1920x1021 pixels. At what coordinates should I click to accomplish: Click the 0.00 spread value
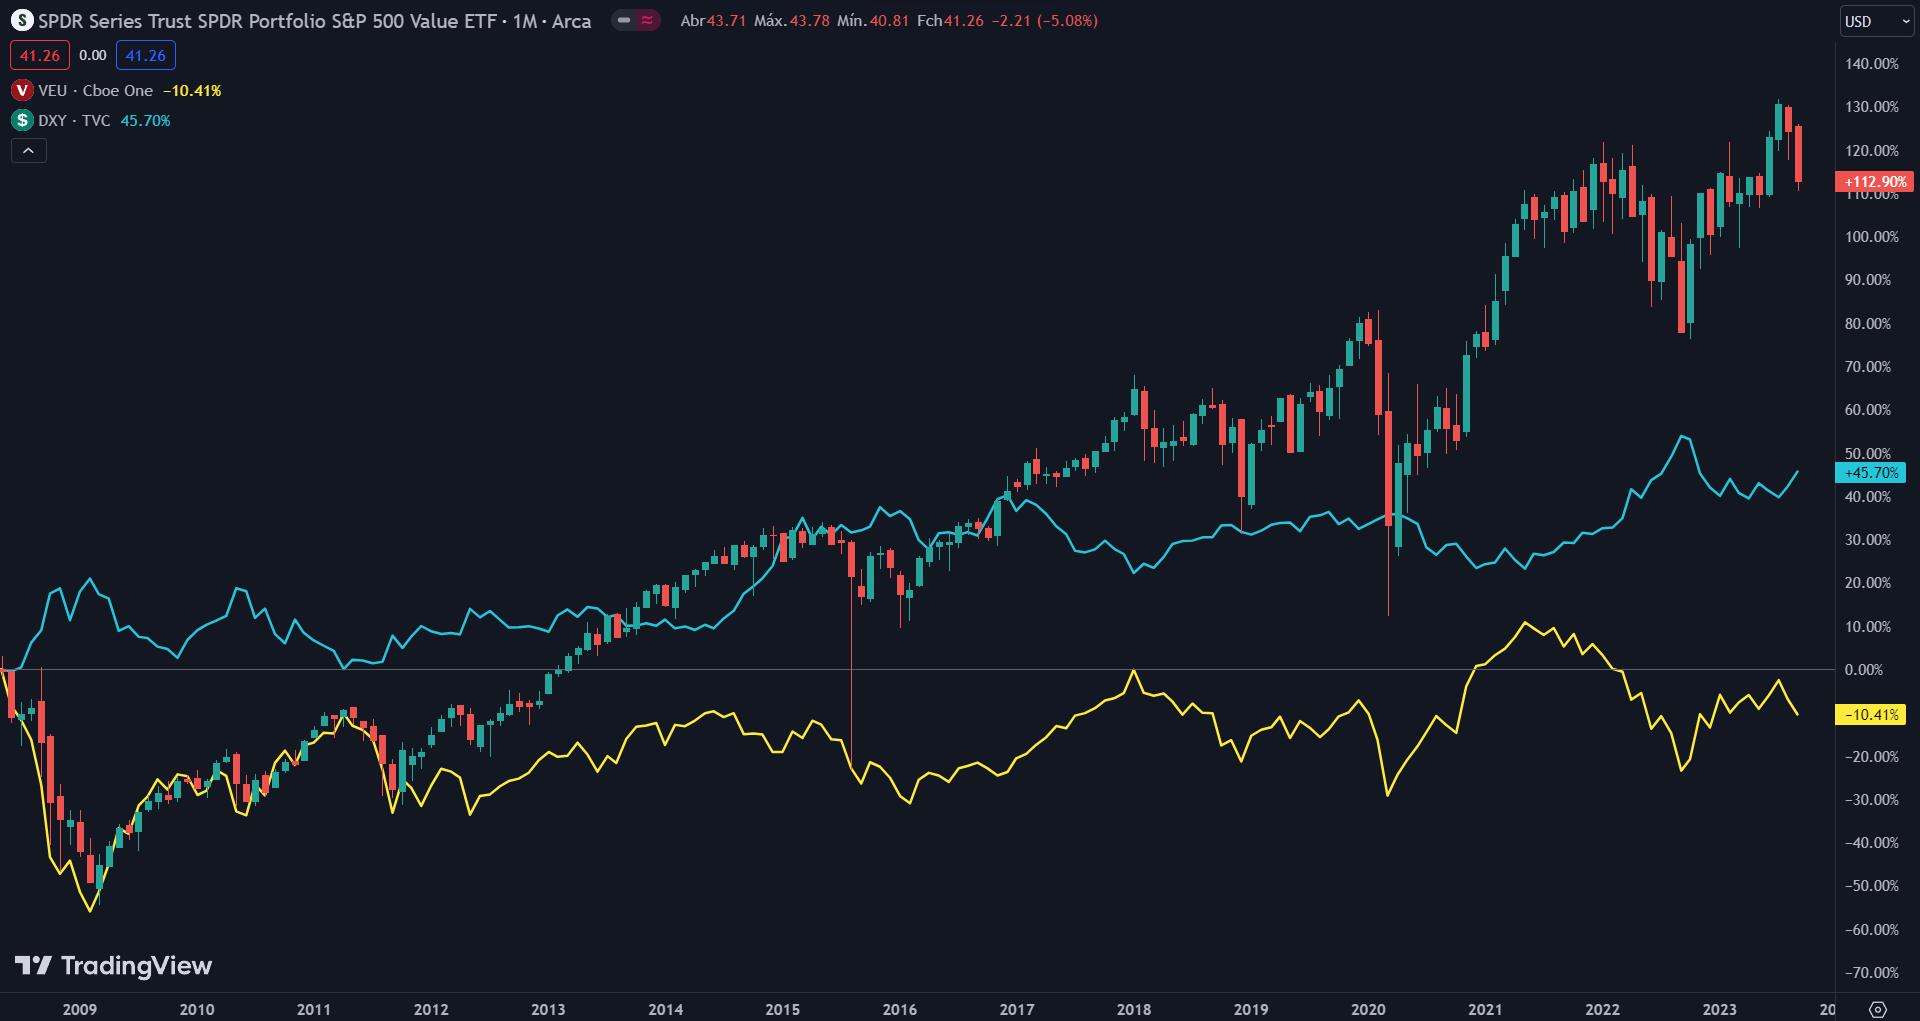(92, 56)
